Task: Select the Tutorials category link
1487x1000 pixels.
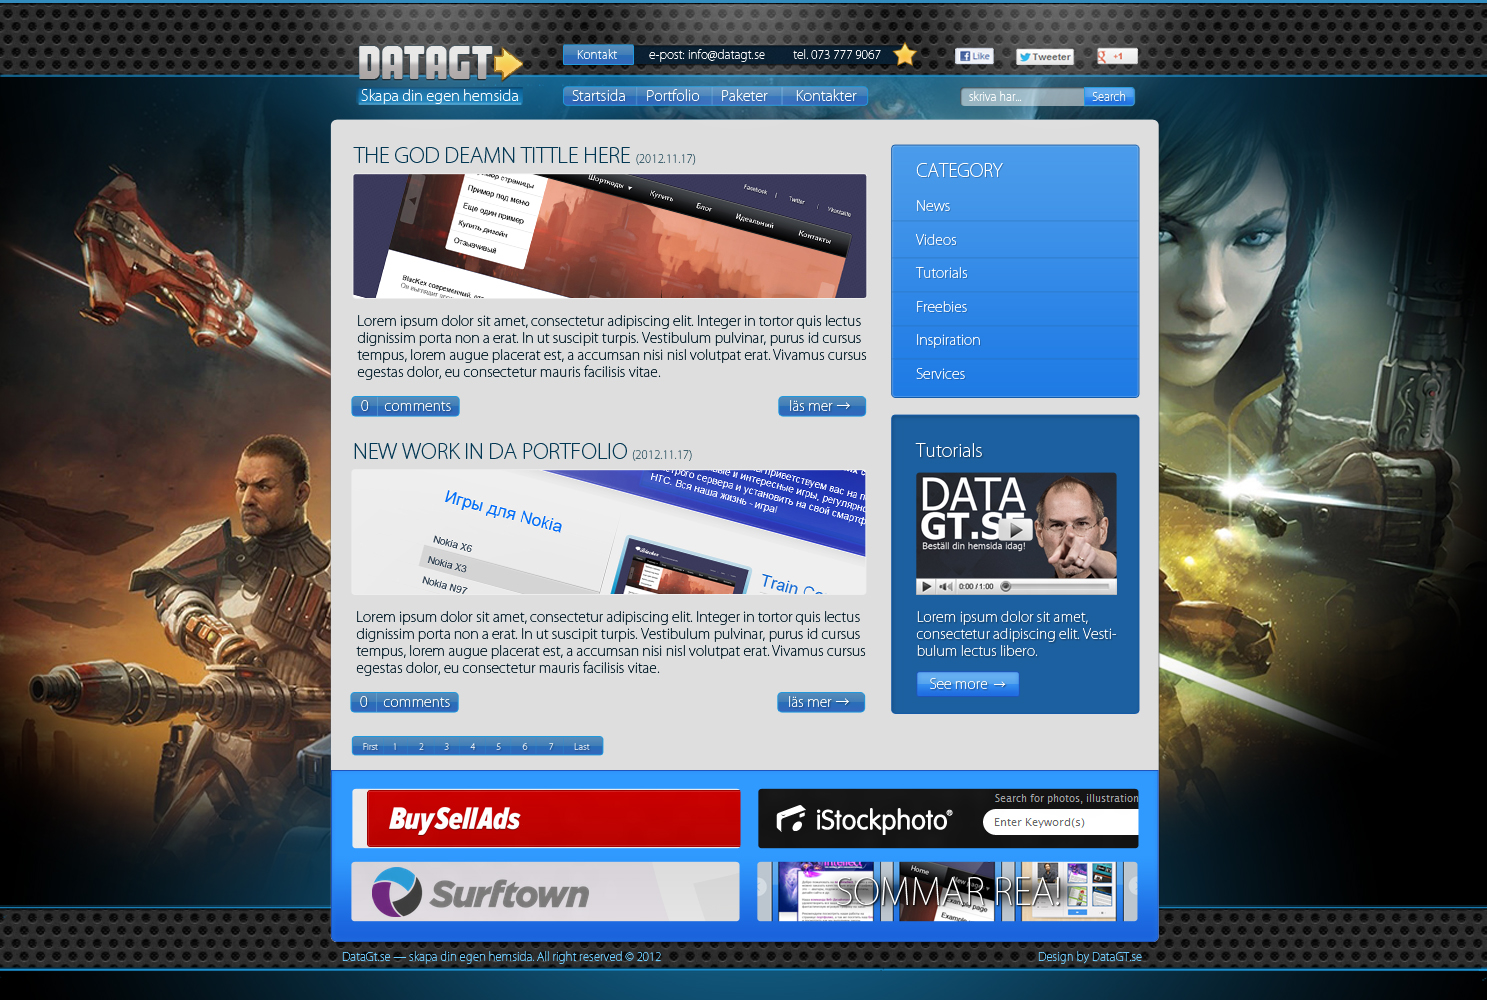Action: coord(941,273)
